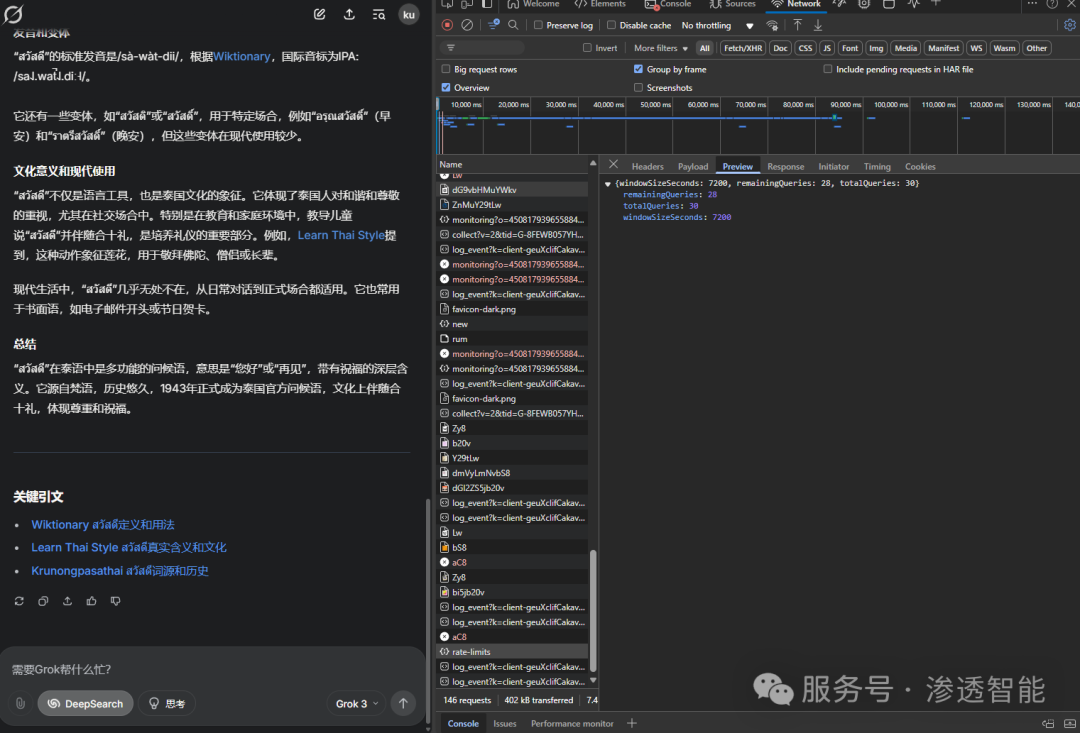Image resolution: width=1080 pixels, height=733 pixels.
Task: Select the rate-limits request row
Action: pyautogui.click(x=512, y=652)
